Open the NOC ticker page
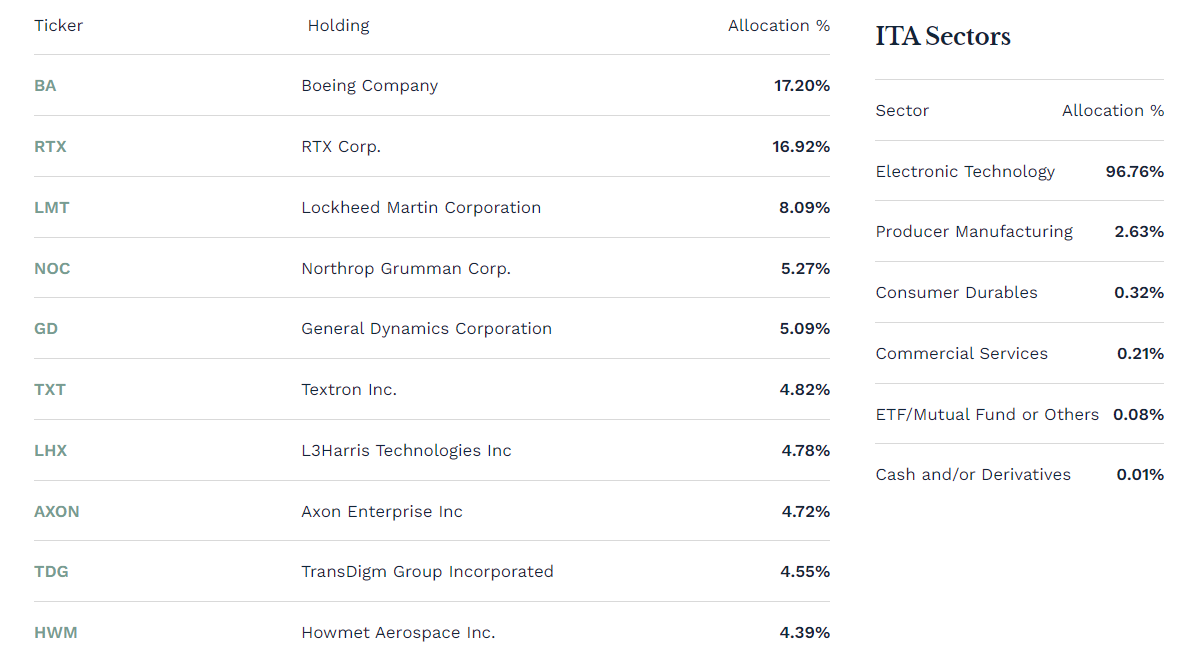Image resolution: width=1190 pixels, height=665 pixels. 52,268
